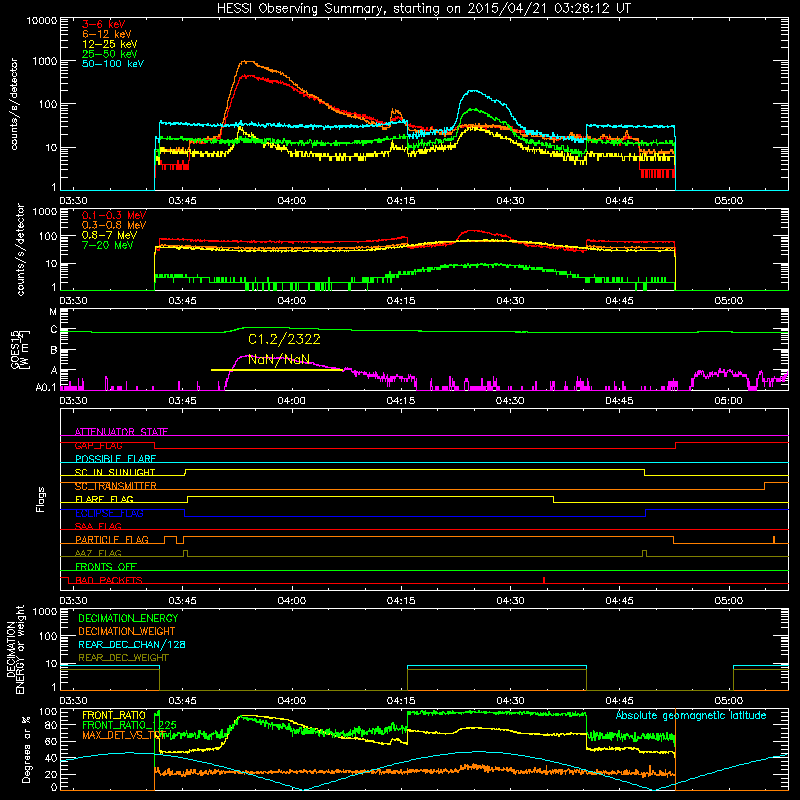Click the GOES15 axis label
The height and width of the screenshot is (800, 800).
[20, 350]
